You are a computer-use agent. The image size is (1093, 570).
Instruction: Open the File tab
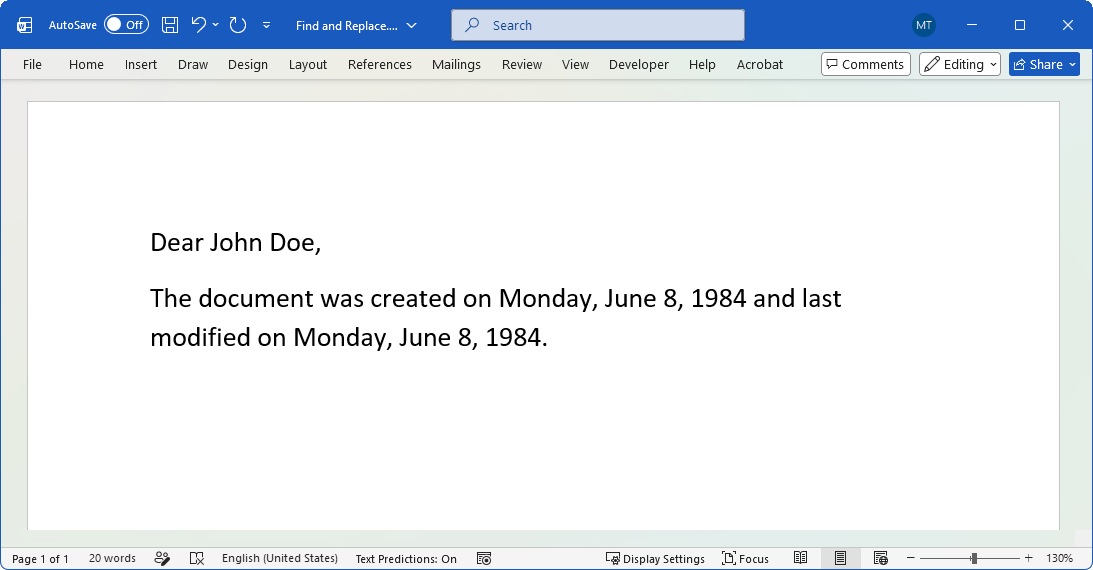pos(32,64)
